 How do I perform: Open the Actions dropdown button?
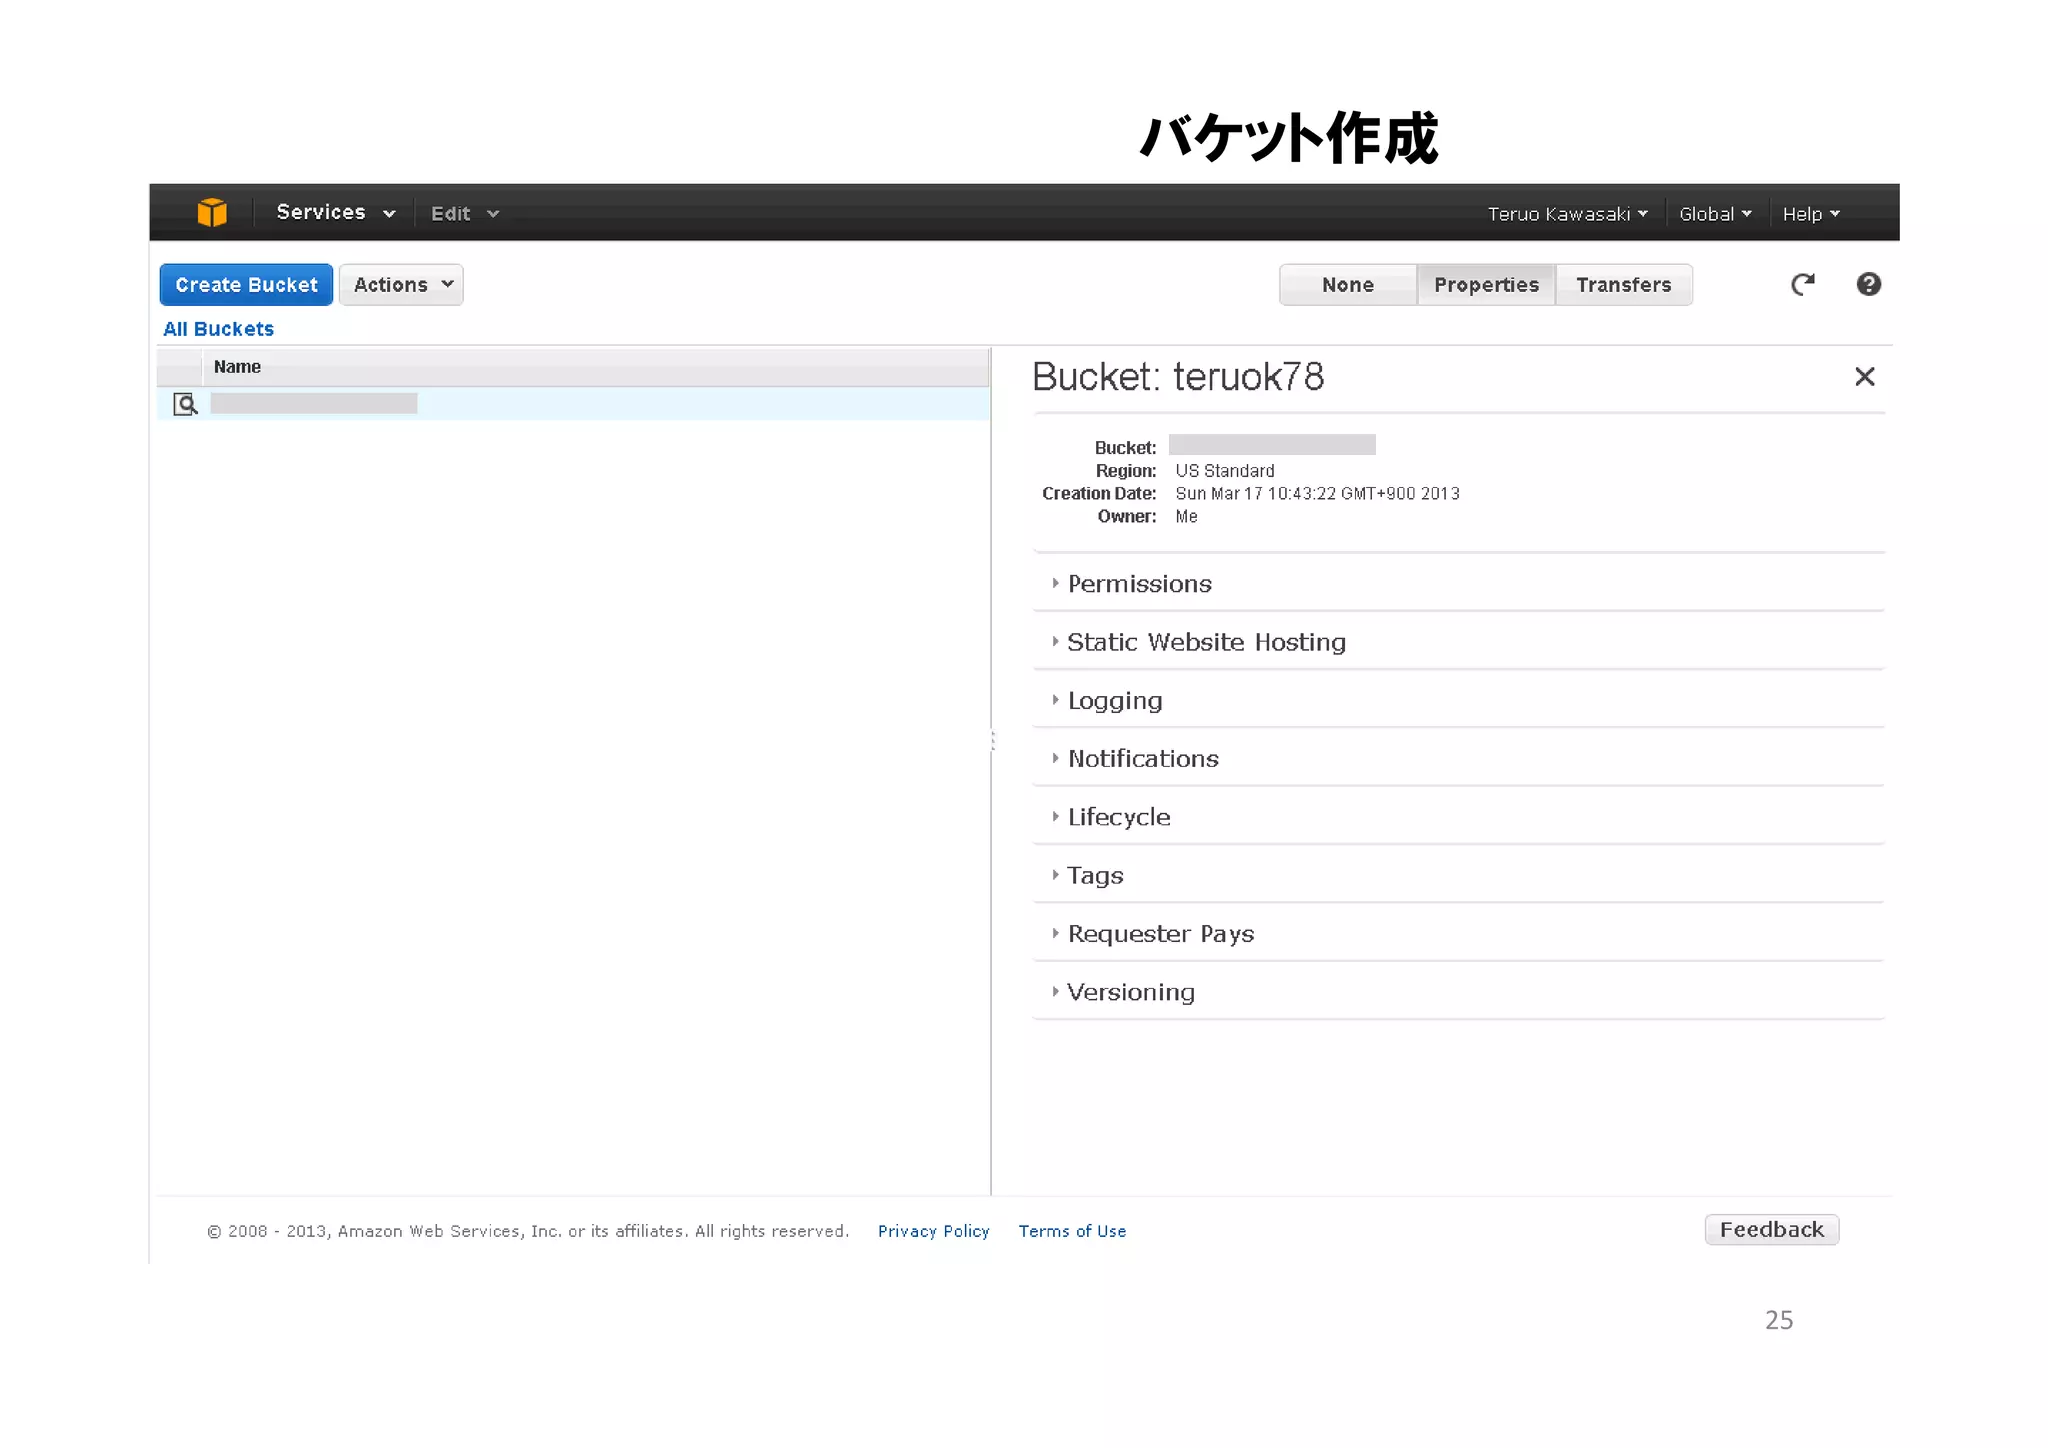click(401, 285)
